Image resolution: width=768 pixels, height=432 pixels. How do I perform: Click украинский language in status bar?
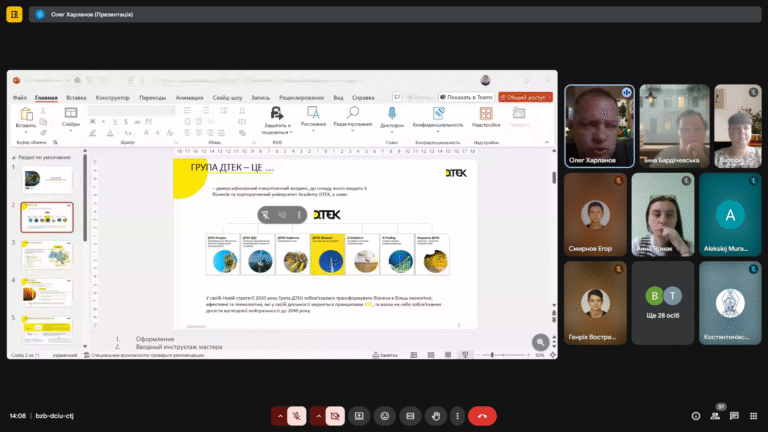(65, 355)
